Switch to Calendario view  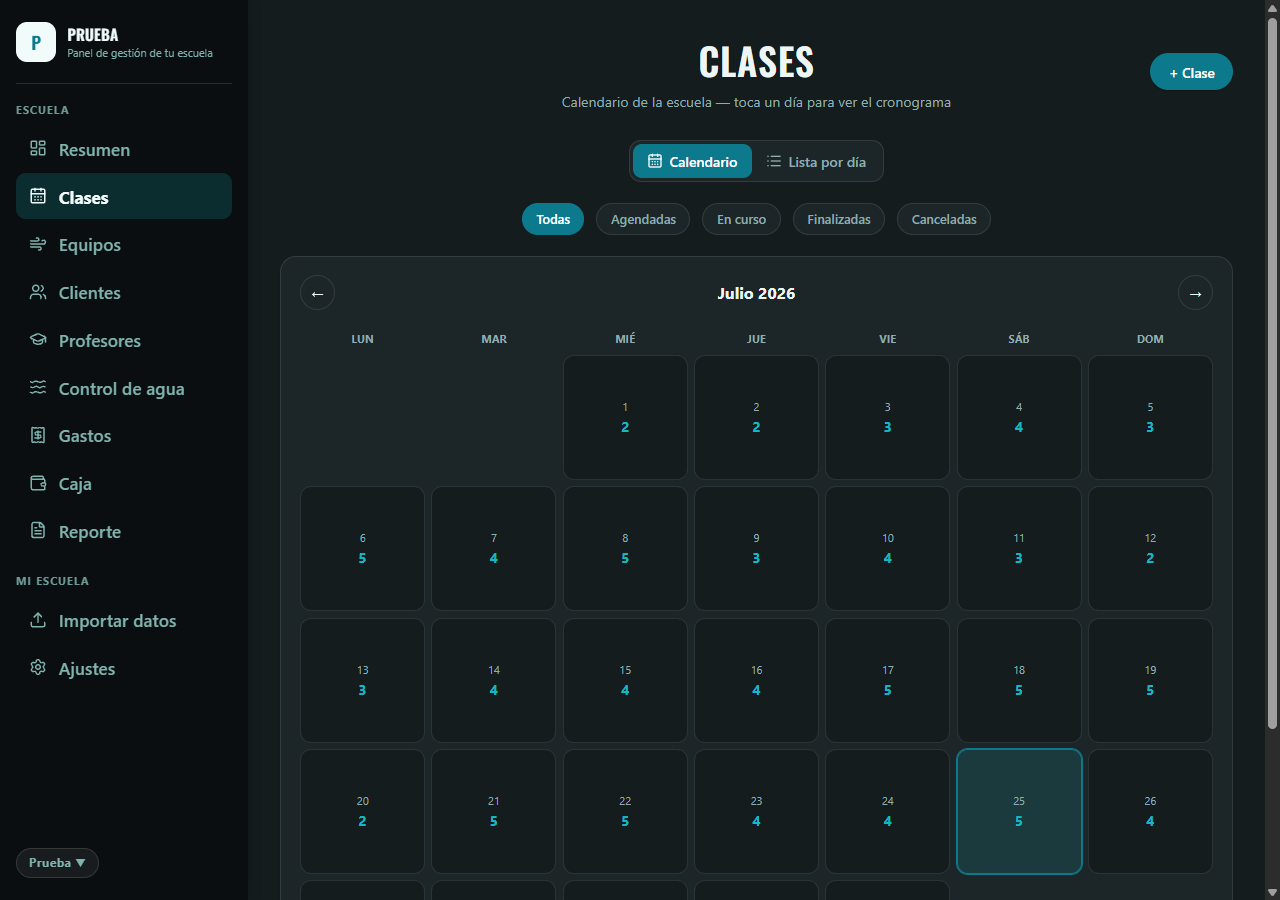[692, 161]
